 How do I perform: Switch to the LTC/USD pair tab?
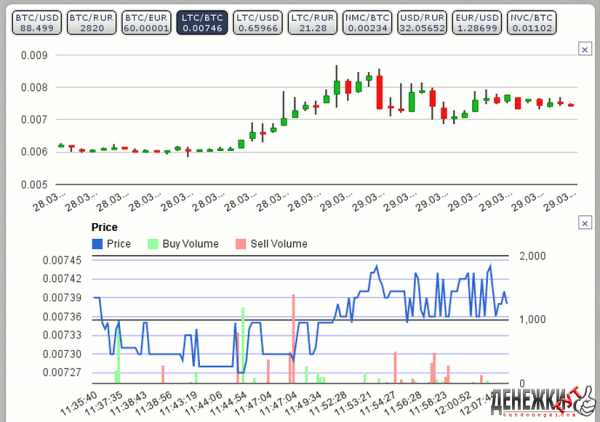pyautogui.click(x=257, y=22)
